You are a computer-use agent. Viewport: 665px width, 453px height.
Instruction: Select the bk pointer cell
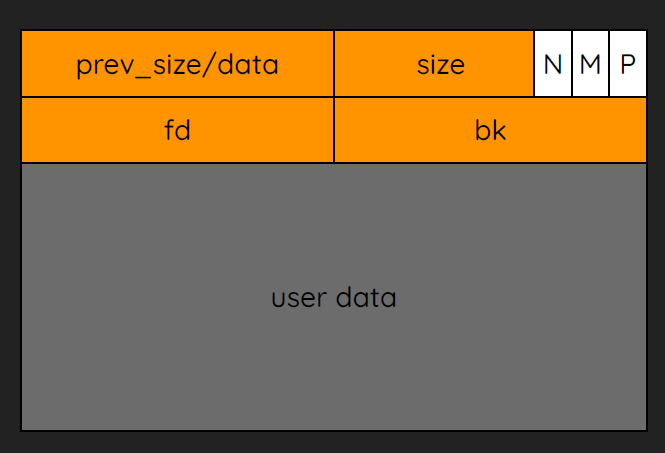[490, 130]
